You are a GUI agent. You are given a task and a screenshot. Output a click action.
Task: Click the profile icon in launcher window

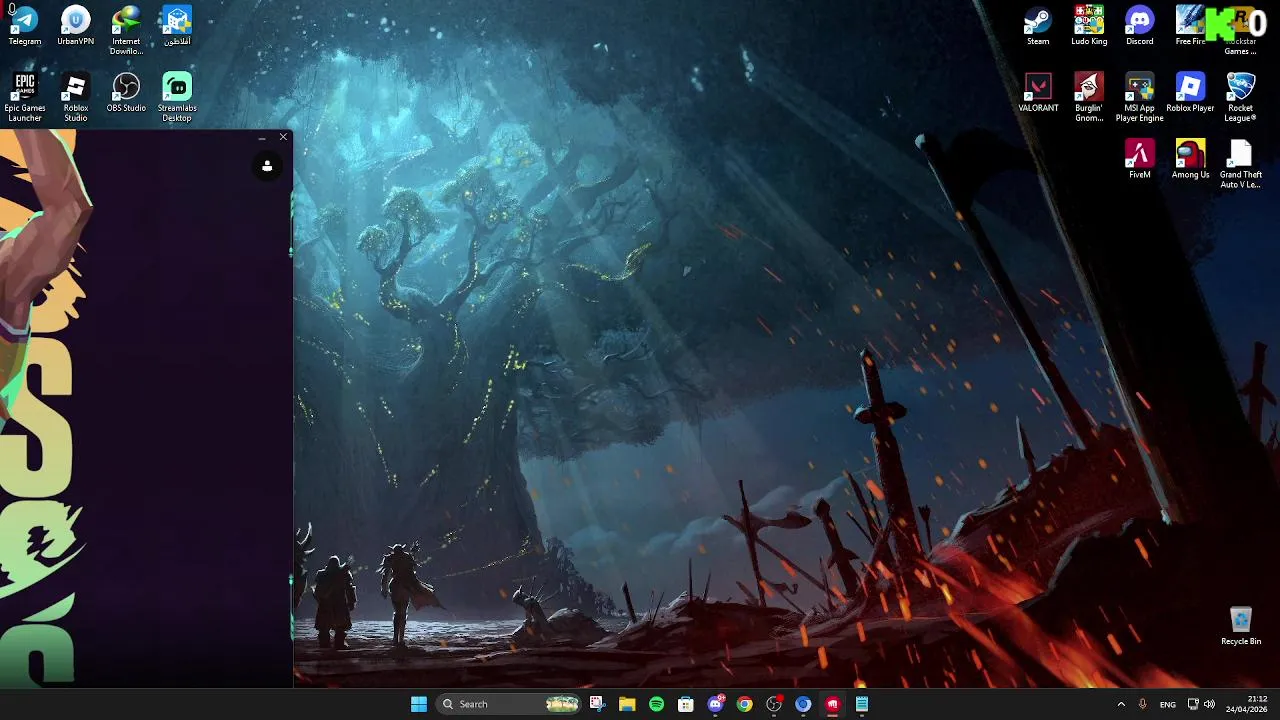click(267, 166)
